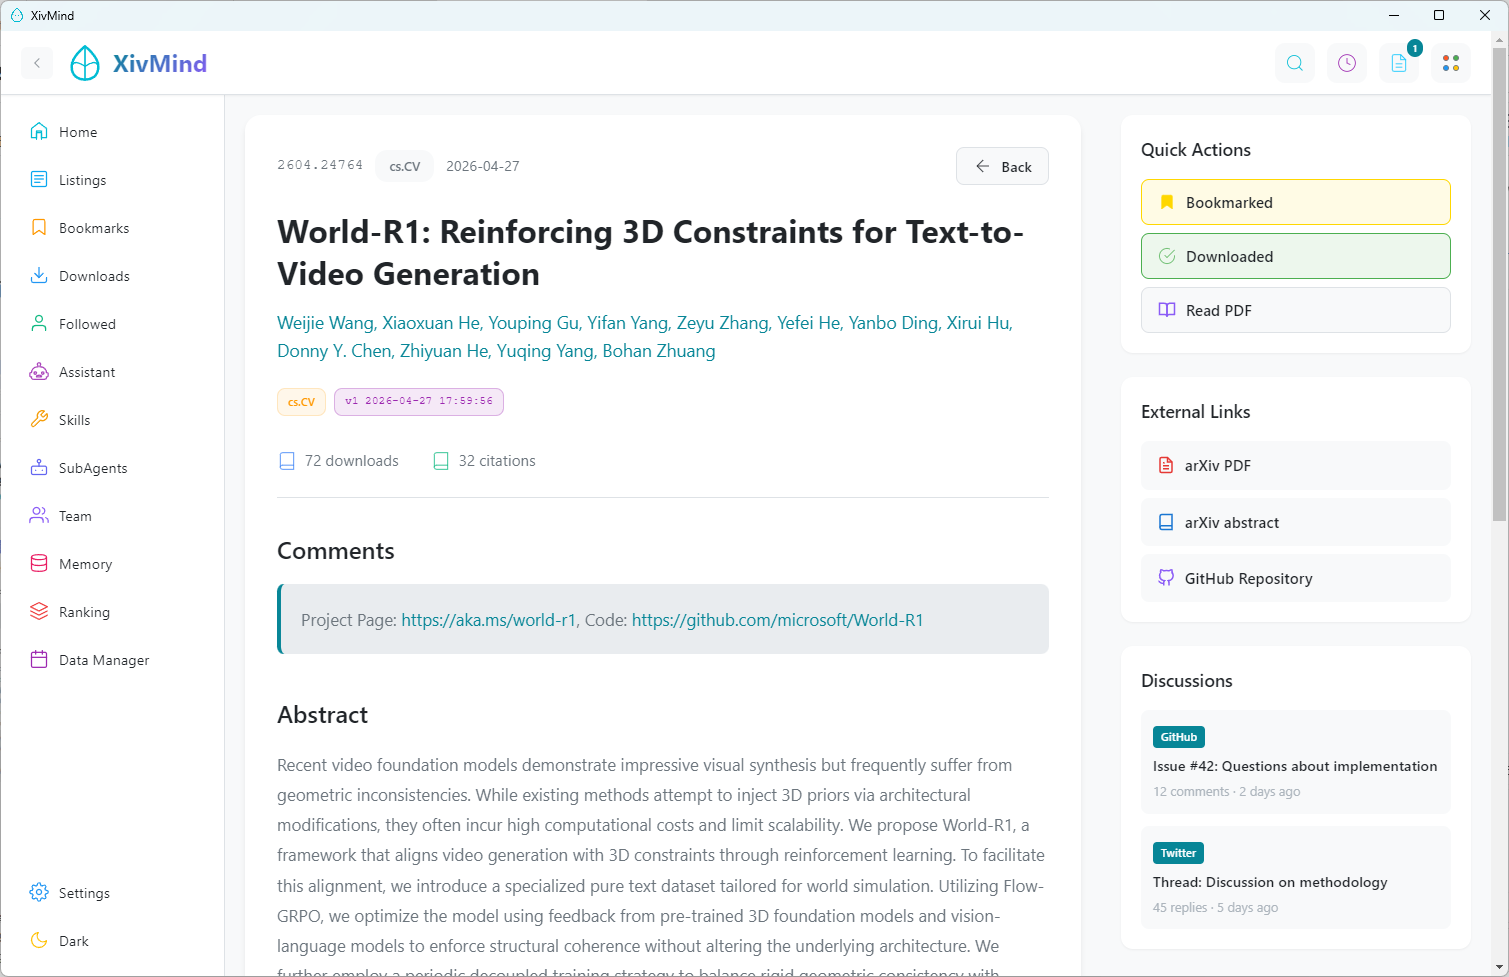Click the github.com/microsoft/World-R1 code link
Image resolution: width=1509 pixels, height=977 pixels.
(777, 620)
